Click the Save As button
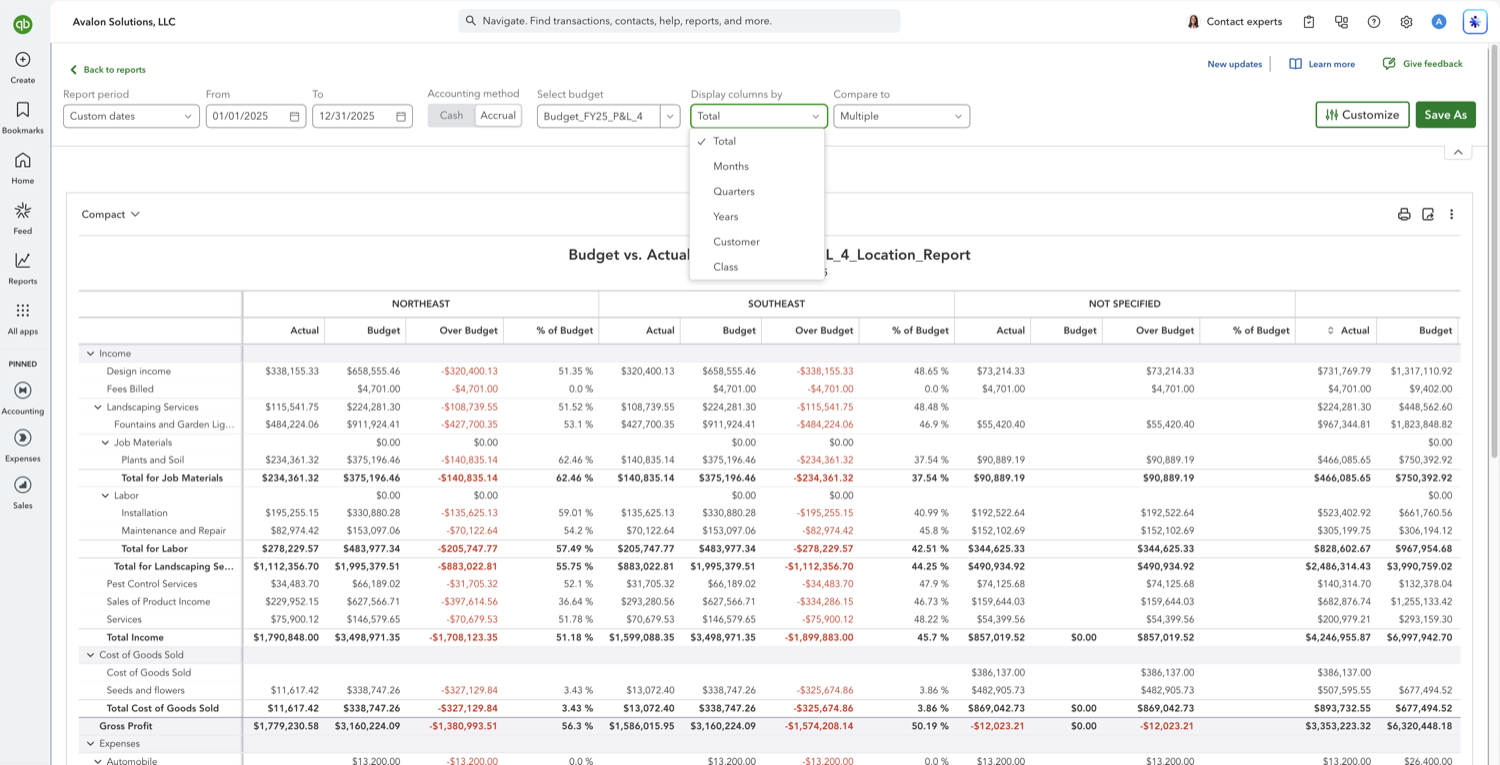The width and height of the screenshot is (1500, 765). [1446, 115]
